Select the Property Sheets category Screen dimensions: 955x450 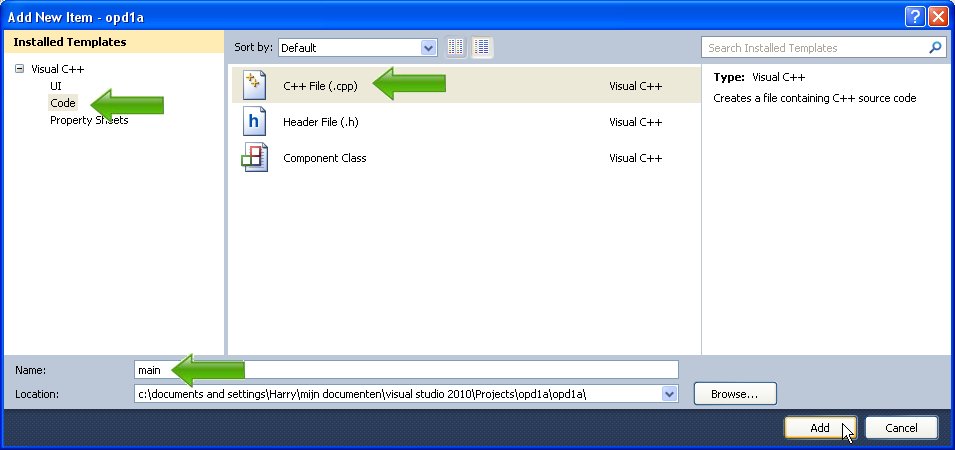coord(89,120)
